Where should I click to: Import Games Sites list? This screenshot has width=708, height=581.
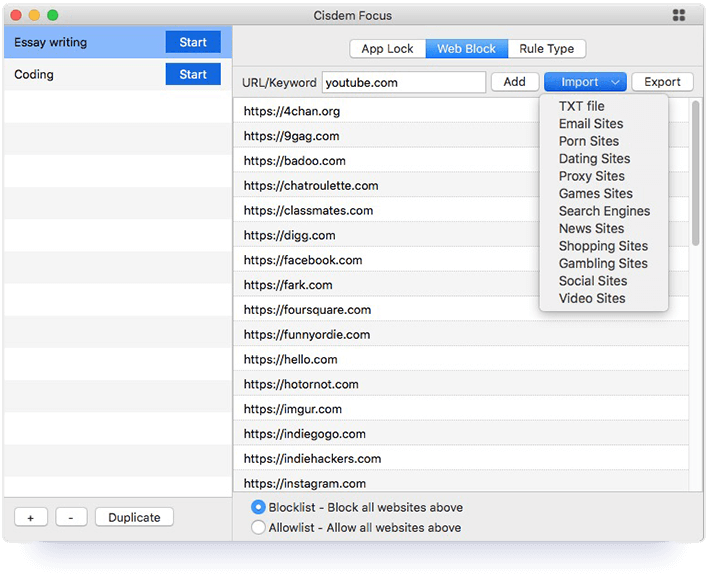(596, 194)
